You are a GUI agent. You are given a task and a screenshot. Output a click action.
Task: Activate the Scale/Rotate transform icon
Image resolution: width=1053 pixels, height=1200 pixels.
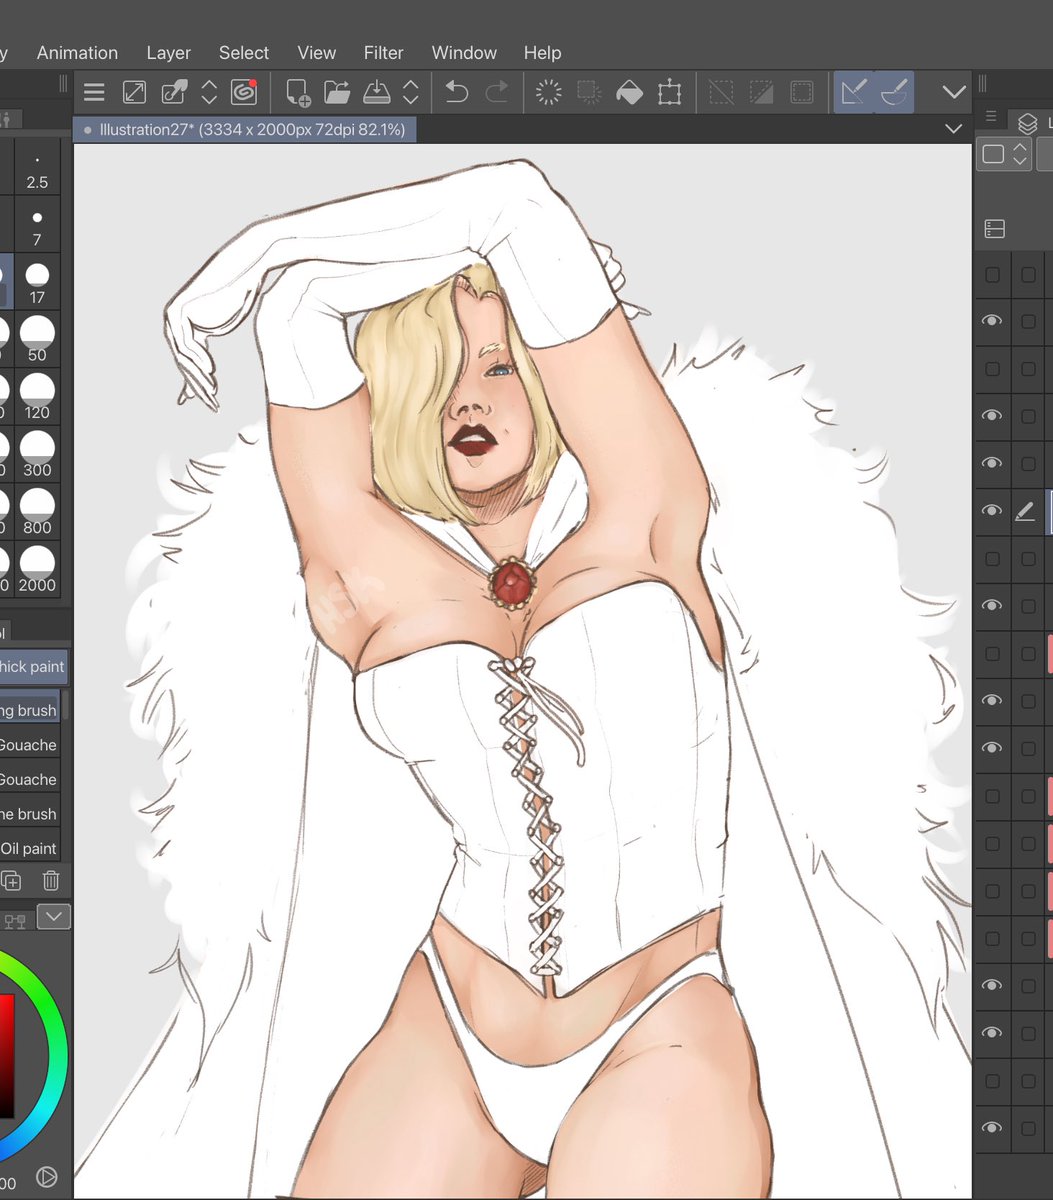669,93
